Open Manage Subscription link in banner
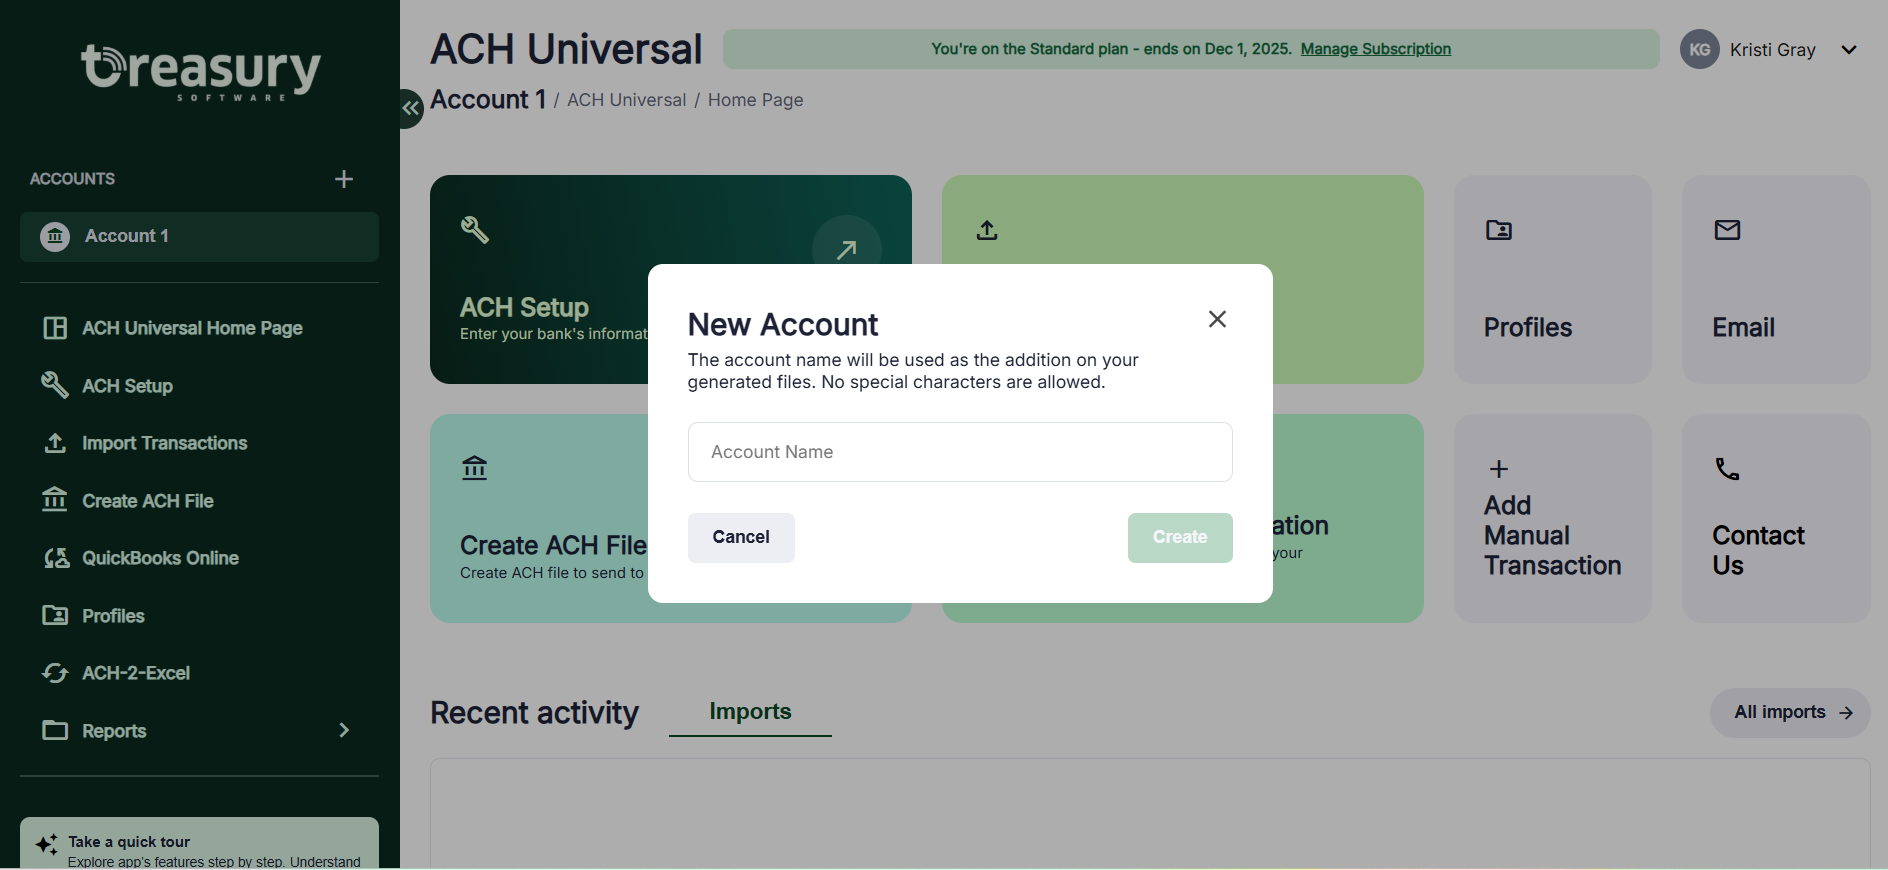 pos(1375,49)
